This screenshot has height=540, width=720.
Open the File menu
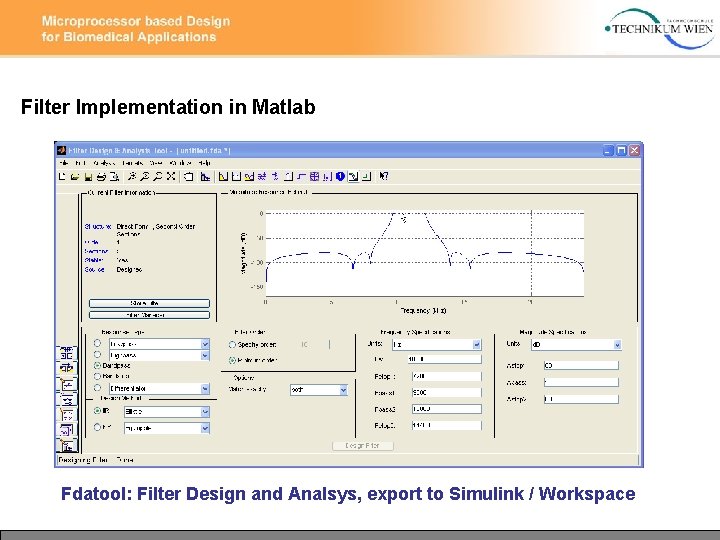pos(64,163)
